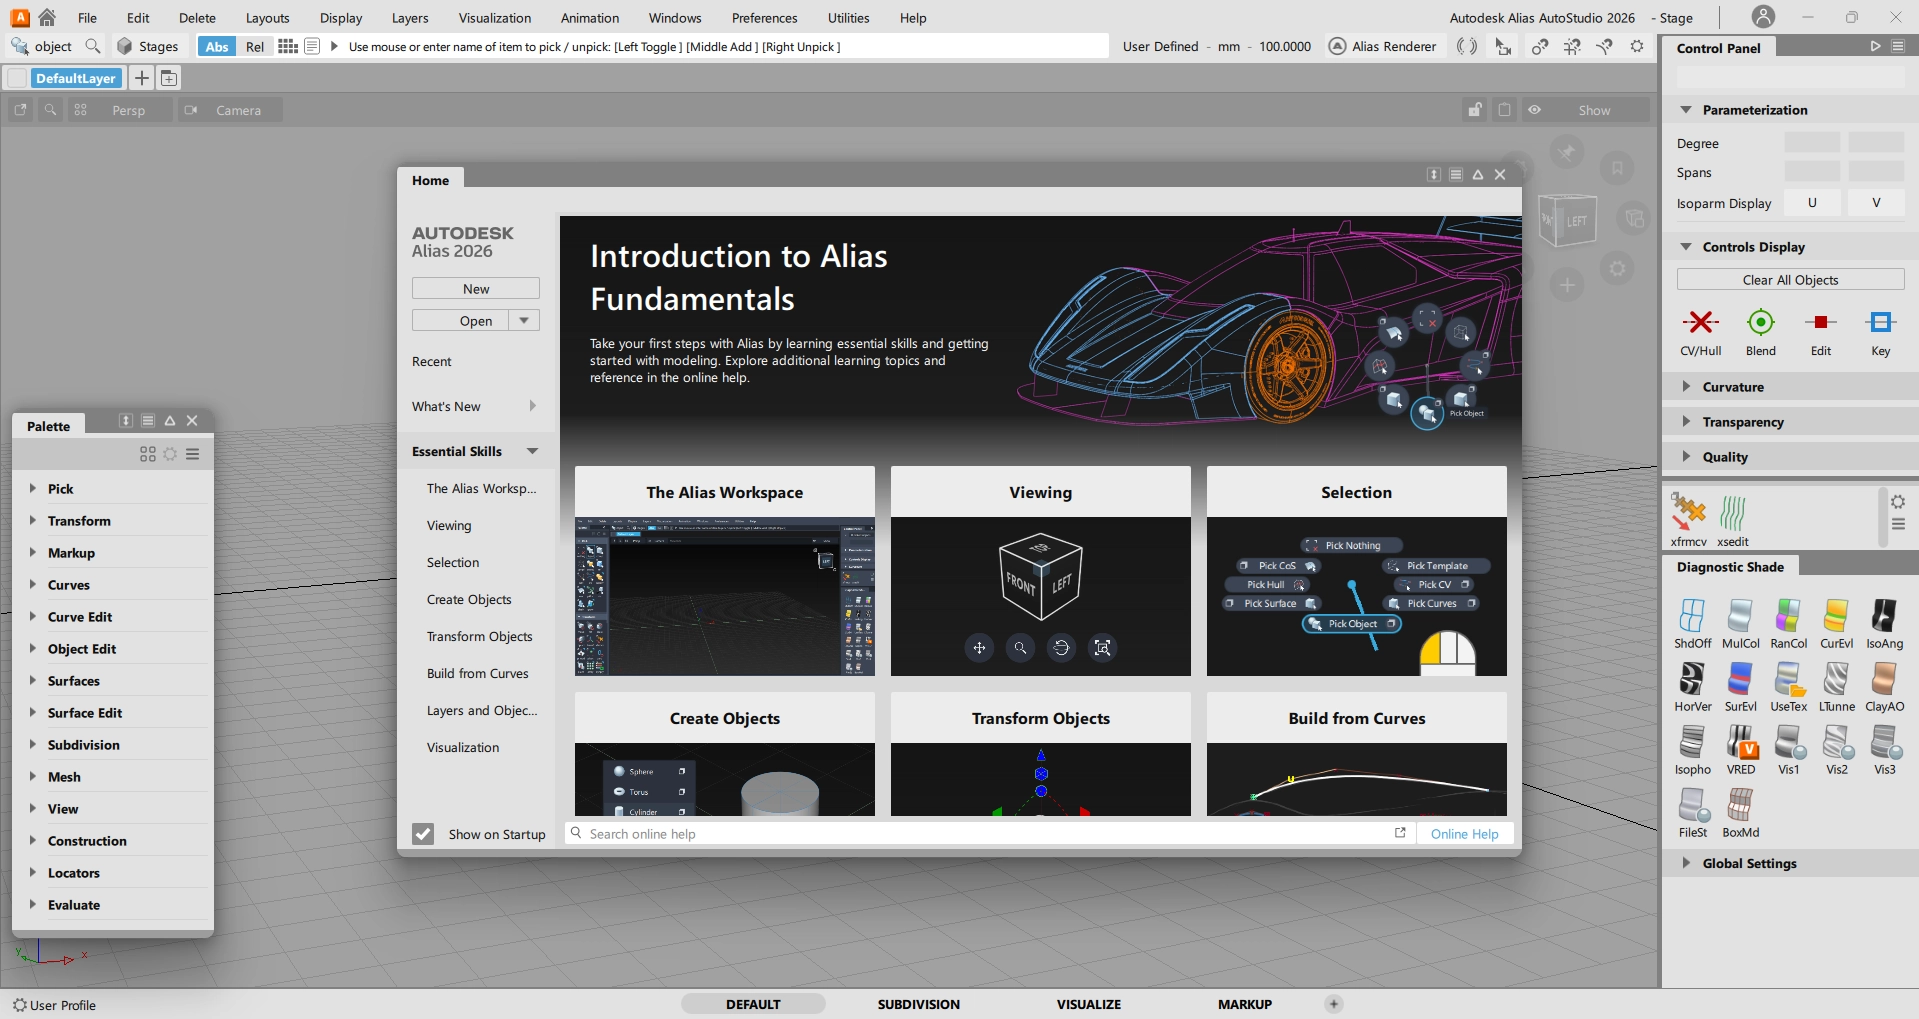Select the Vis2 shading icon
The image size is (1919, 1019).
click(1836, 742)
